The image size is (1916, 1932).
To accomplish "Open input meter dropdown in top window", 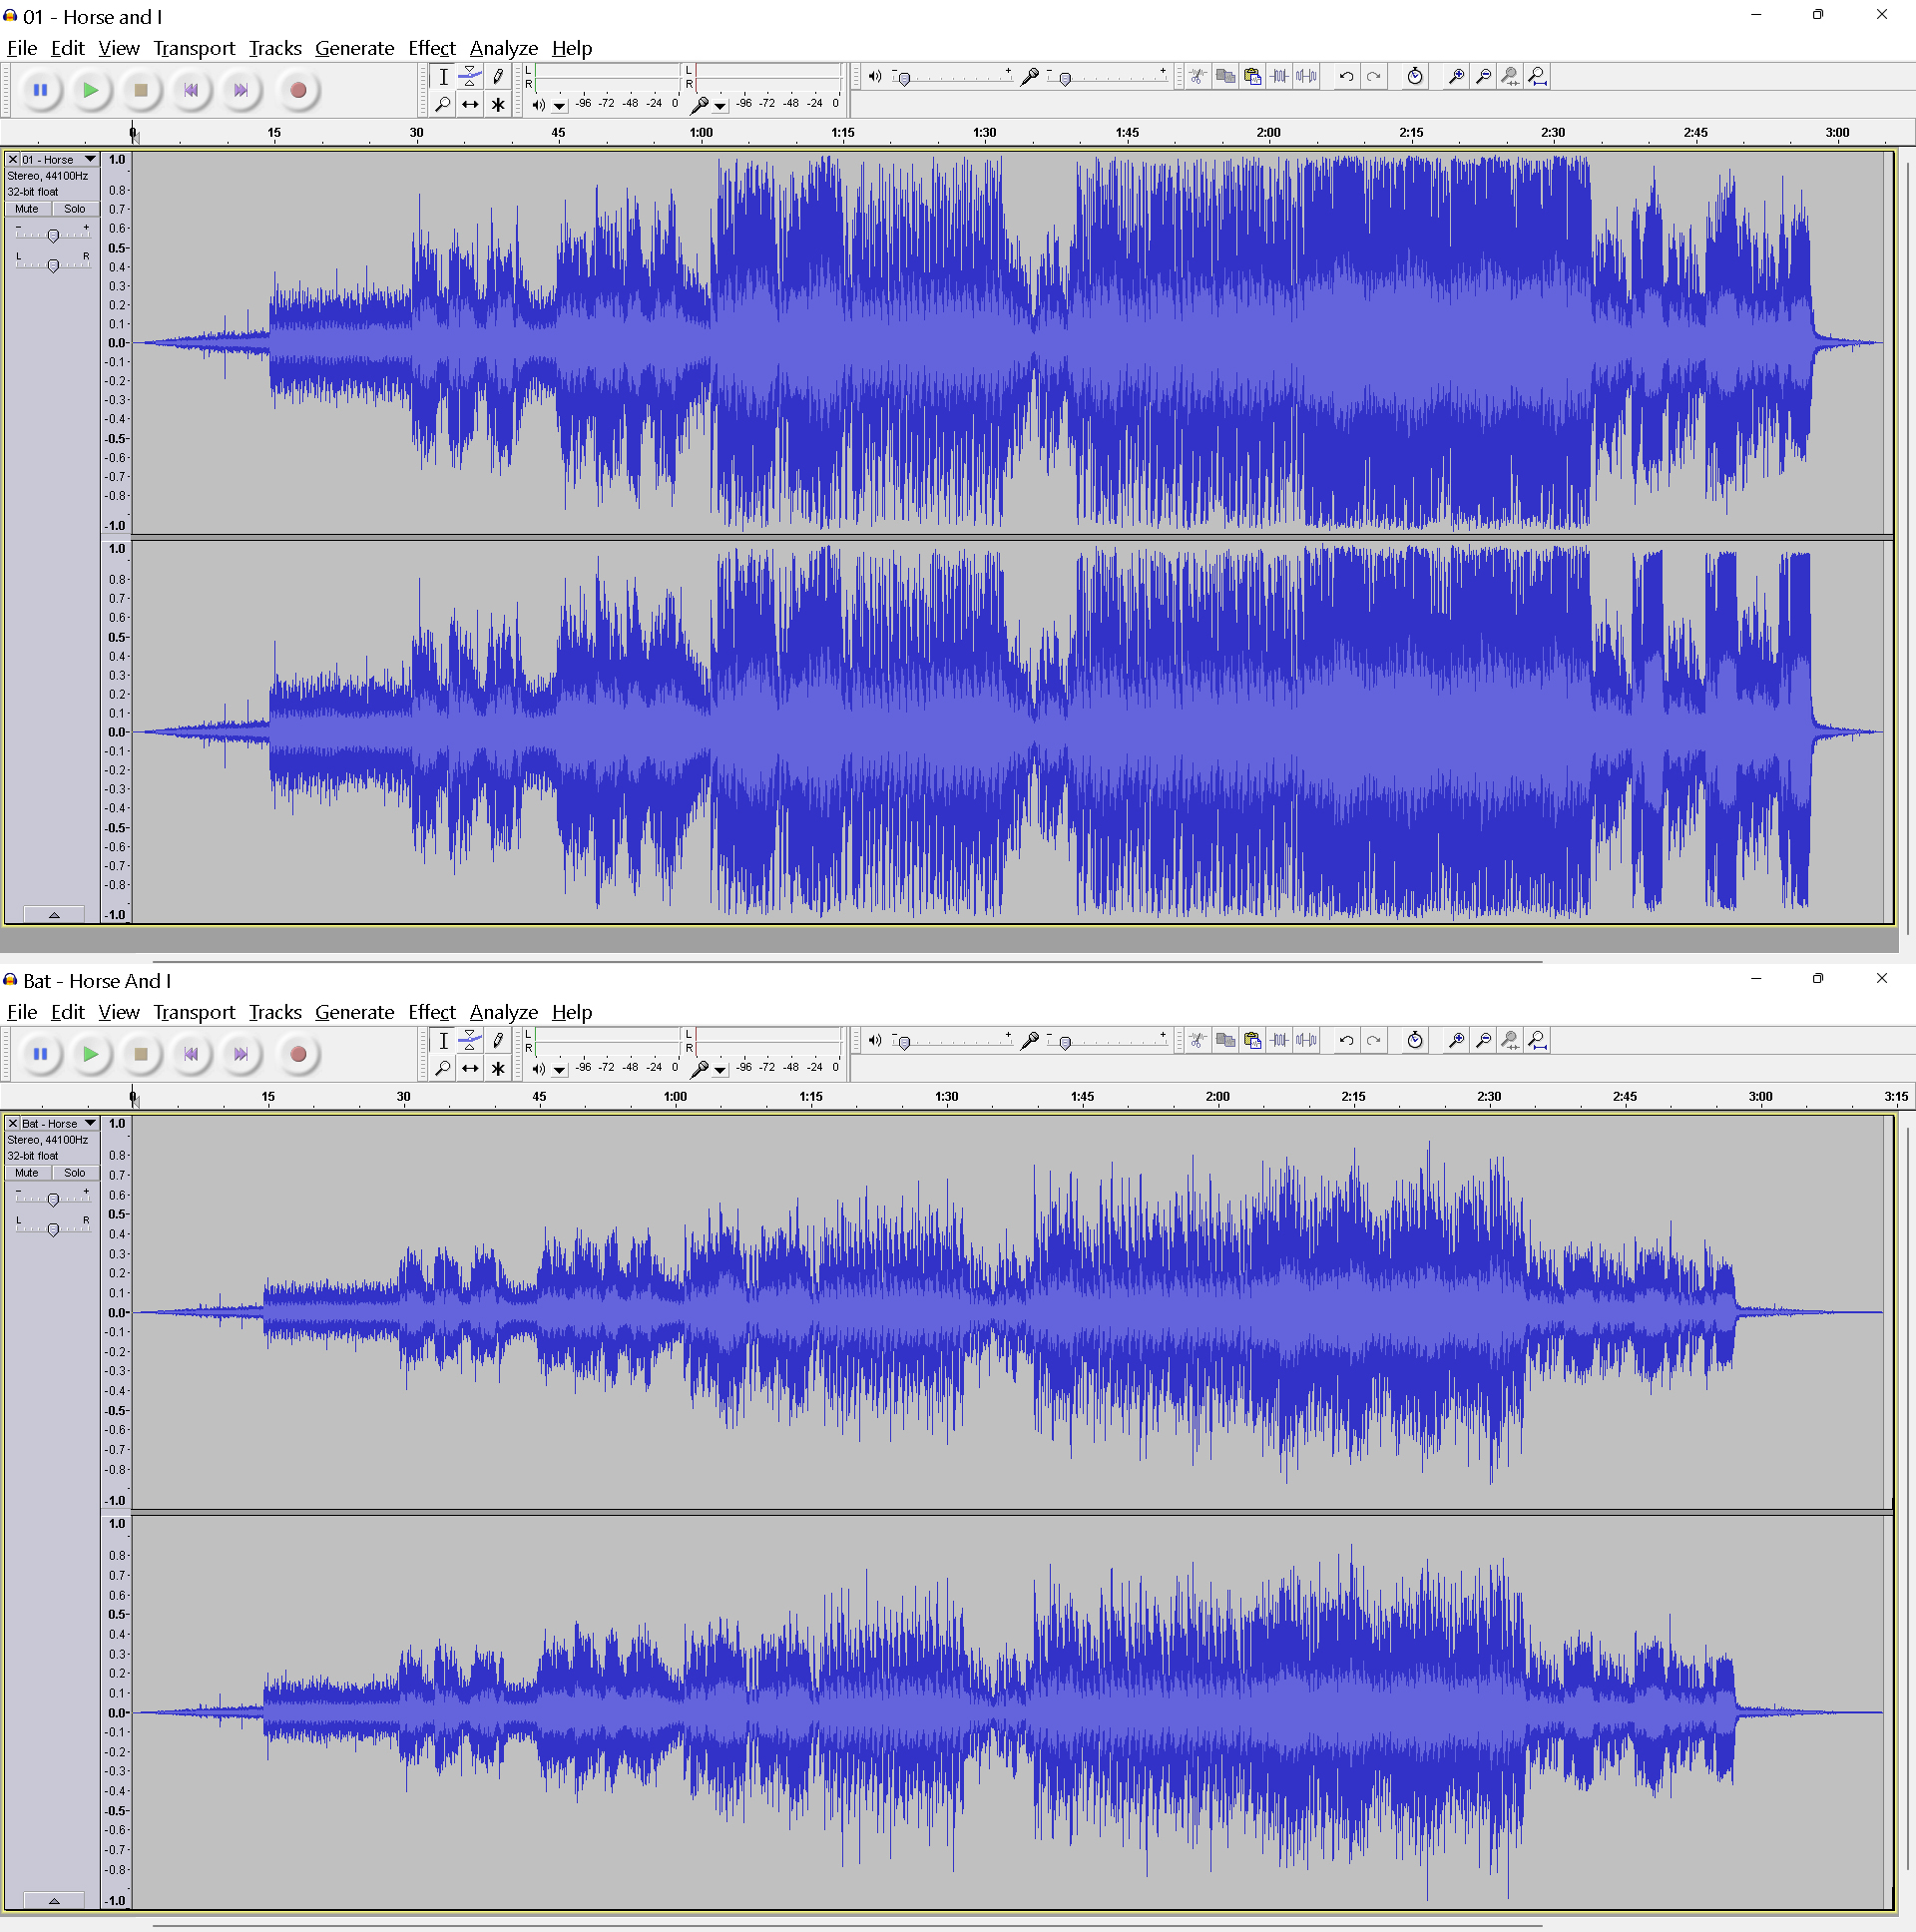I will tap(720, 105).
